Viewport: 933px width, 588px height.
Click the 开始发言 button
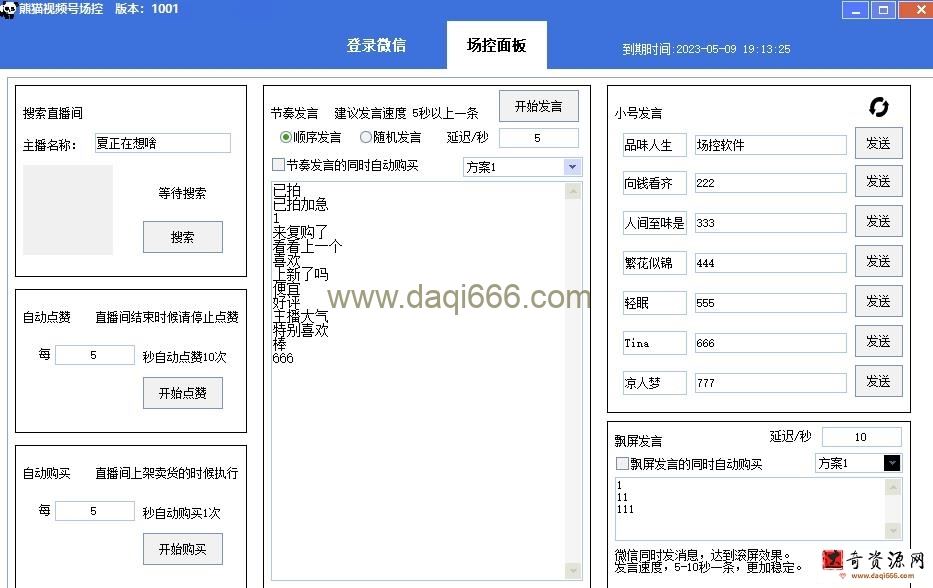click(x=538, y=106)
